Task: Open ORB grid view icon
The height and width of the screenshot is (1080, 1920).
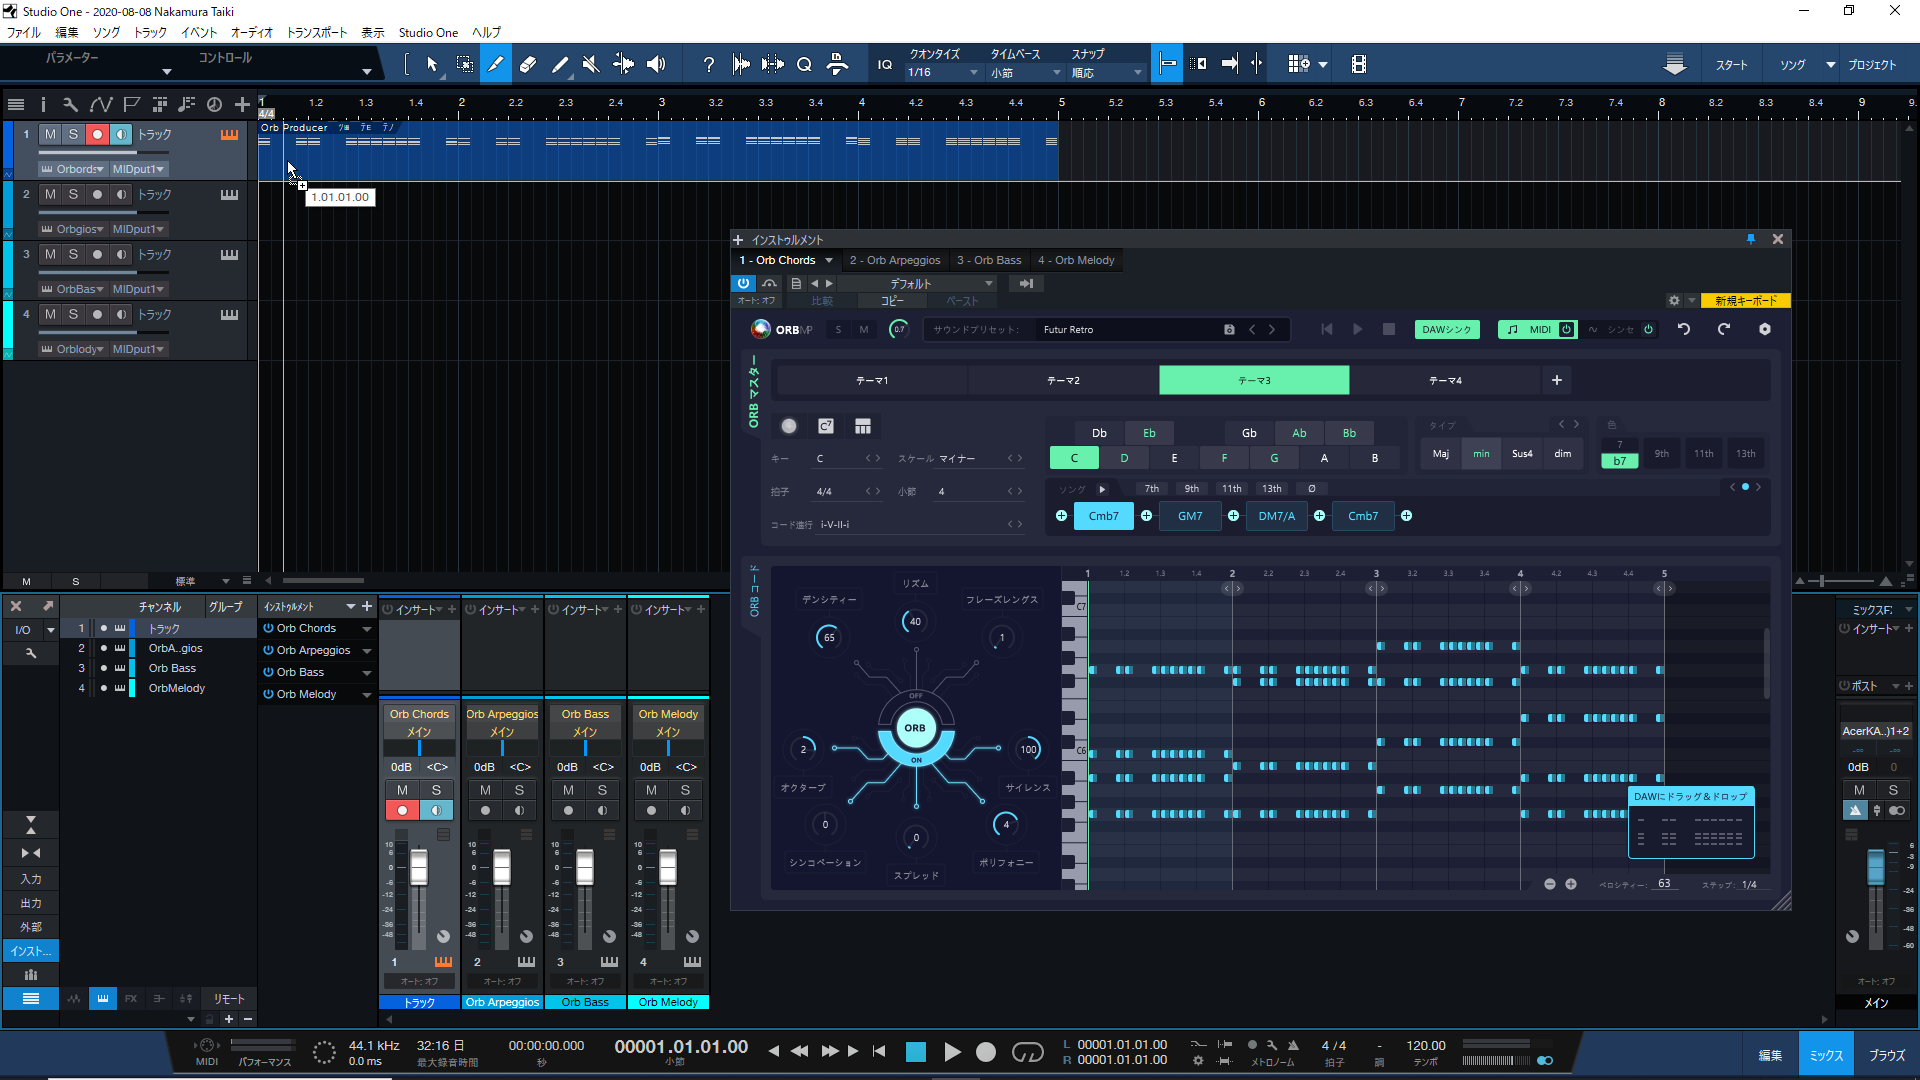Action: (863, 426)
